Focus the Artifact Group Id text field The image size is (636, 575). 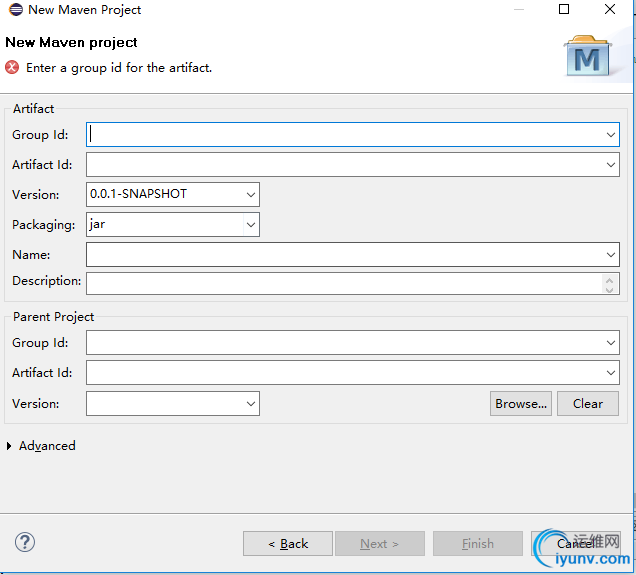pyautogui.click(x=352, y=134)
